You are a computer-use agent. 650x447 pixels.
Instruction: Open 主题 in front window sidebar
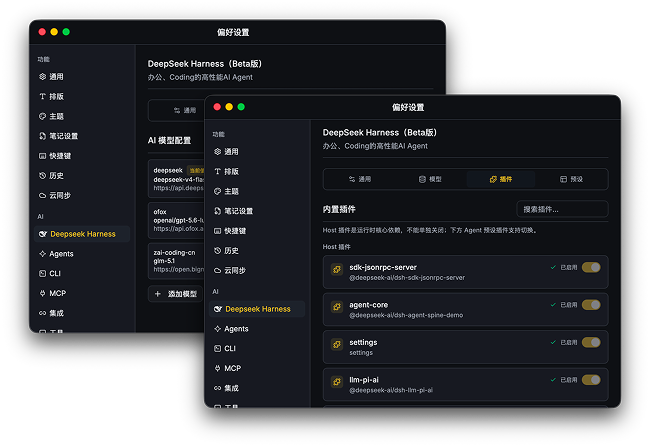226,192
